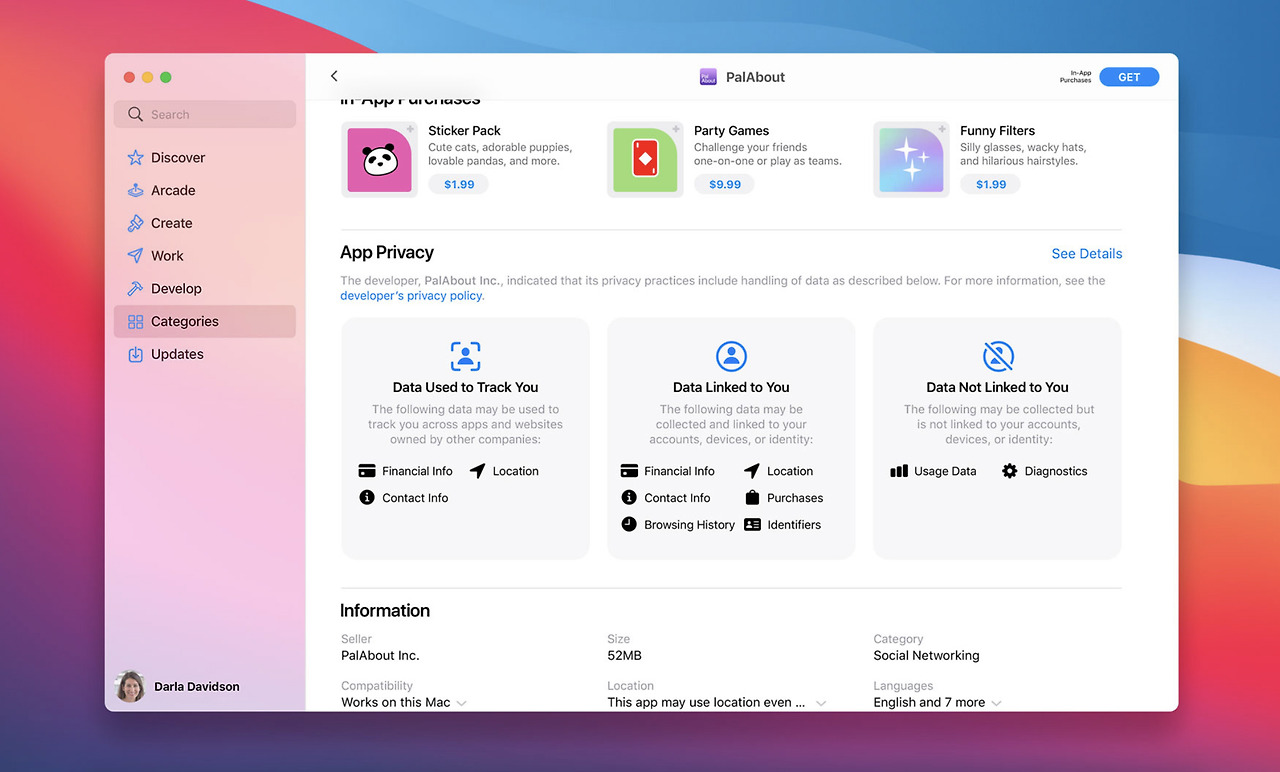Click the 'Funny Filters' title
This screenshot has height=772, width=1280.
998,131
